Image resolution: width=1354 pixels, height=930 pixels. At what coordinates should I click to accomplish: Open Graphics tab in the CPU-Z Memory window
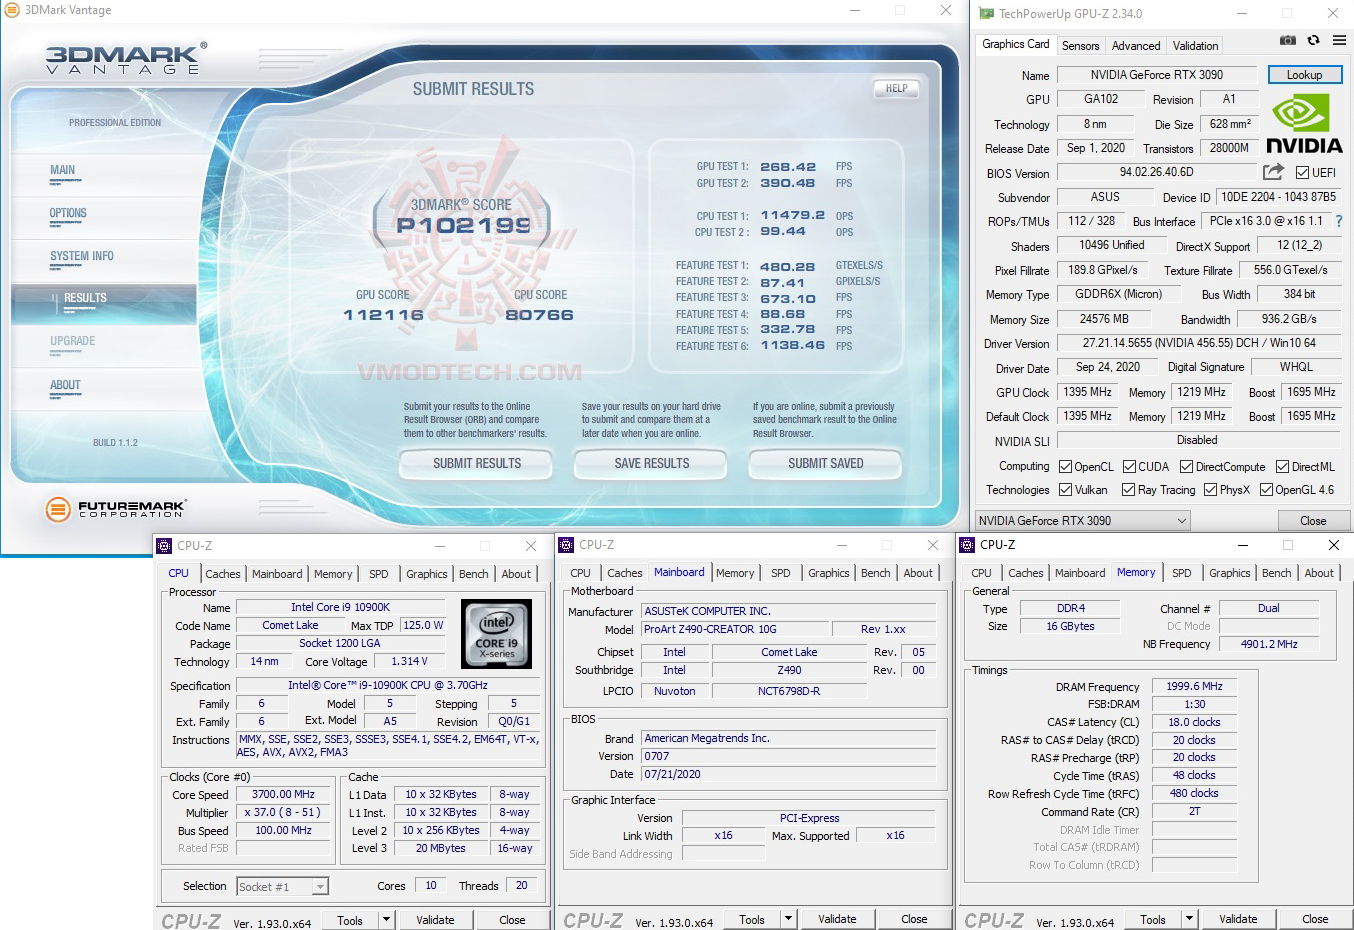[1230, 573]
